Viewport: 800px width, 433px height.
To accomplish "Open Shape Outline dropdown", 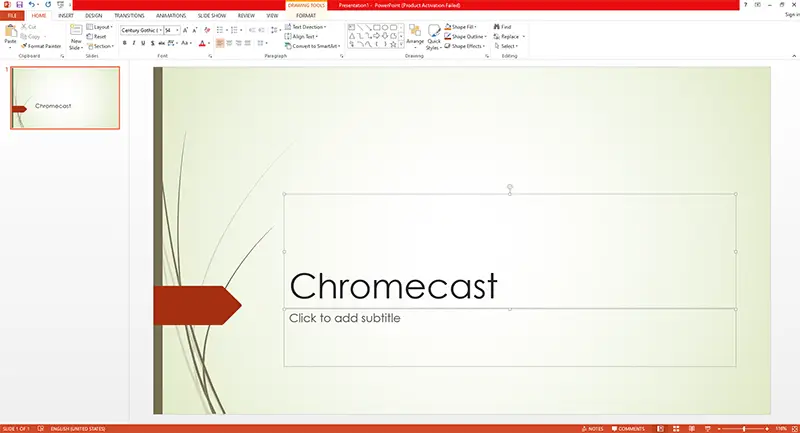I will pos(465,36).
